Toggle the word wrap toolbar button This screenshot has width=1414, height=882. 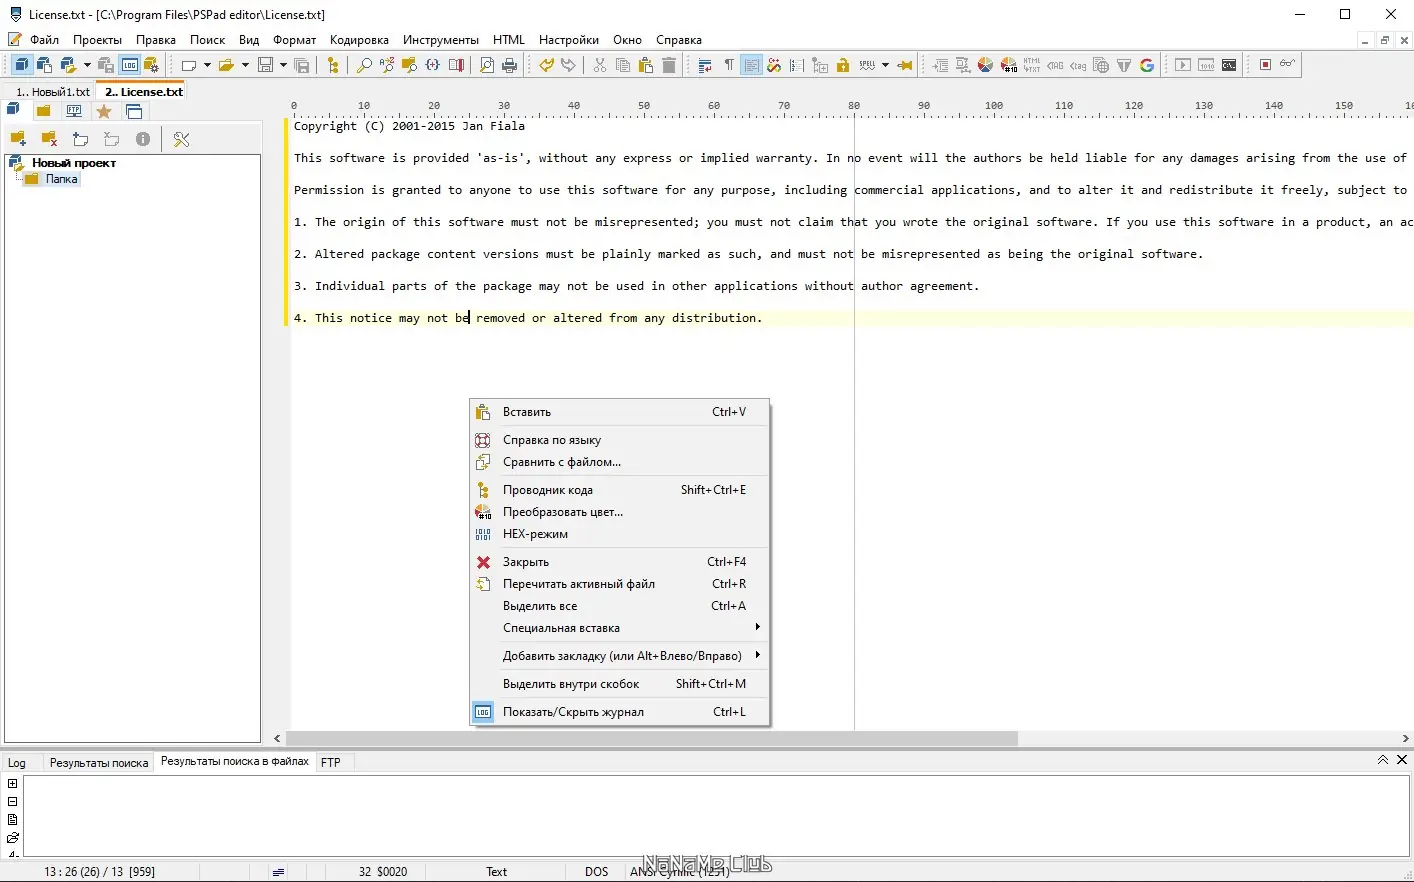click(705, 65)
